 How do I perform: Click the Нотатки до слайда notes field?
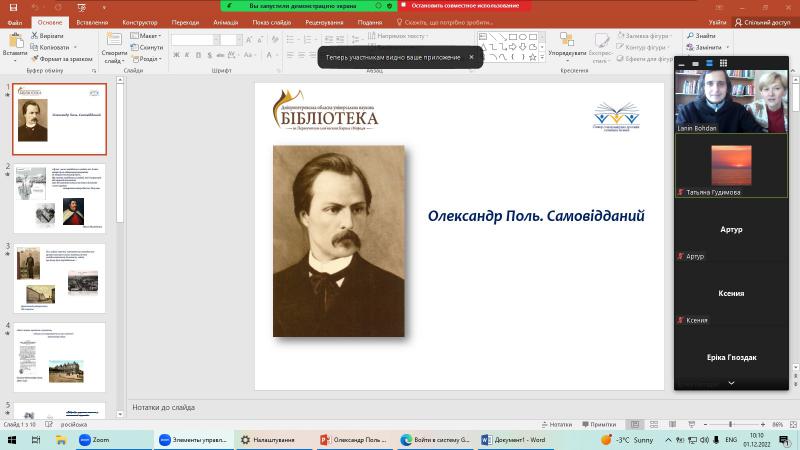[458, 407]
